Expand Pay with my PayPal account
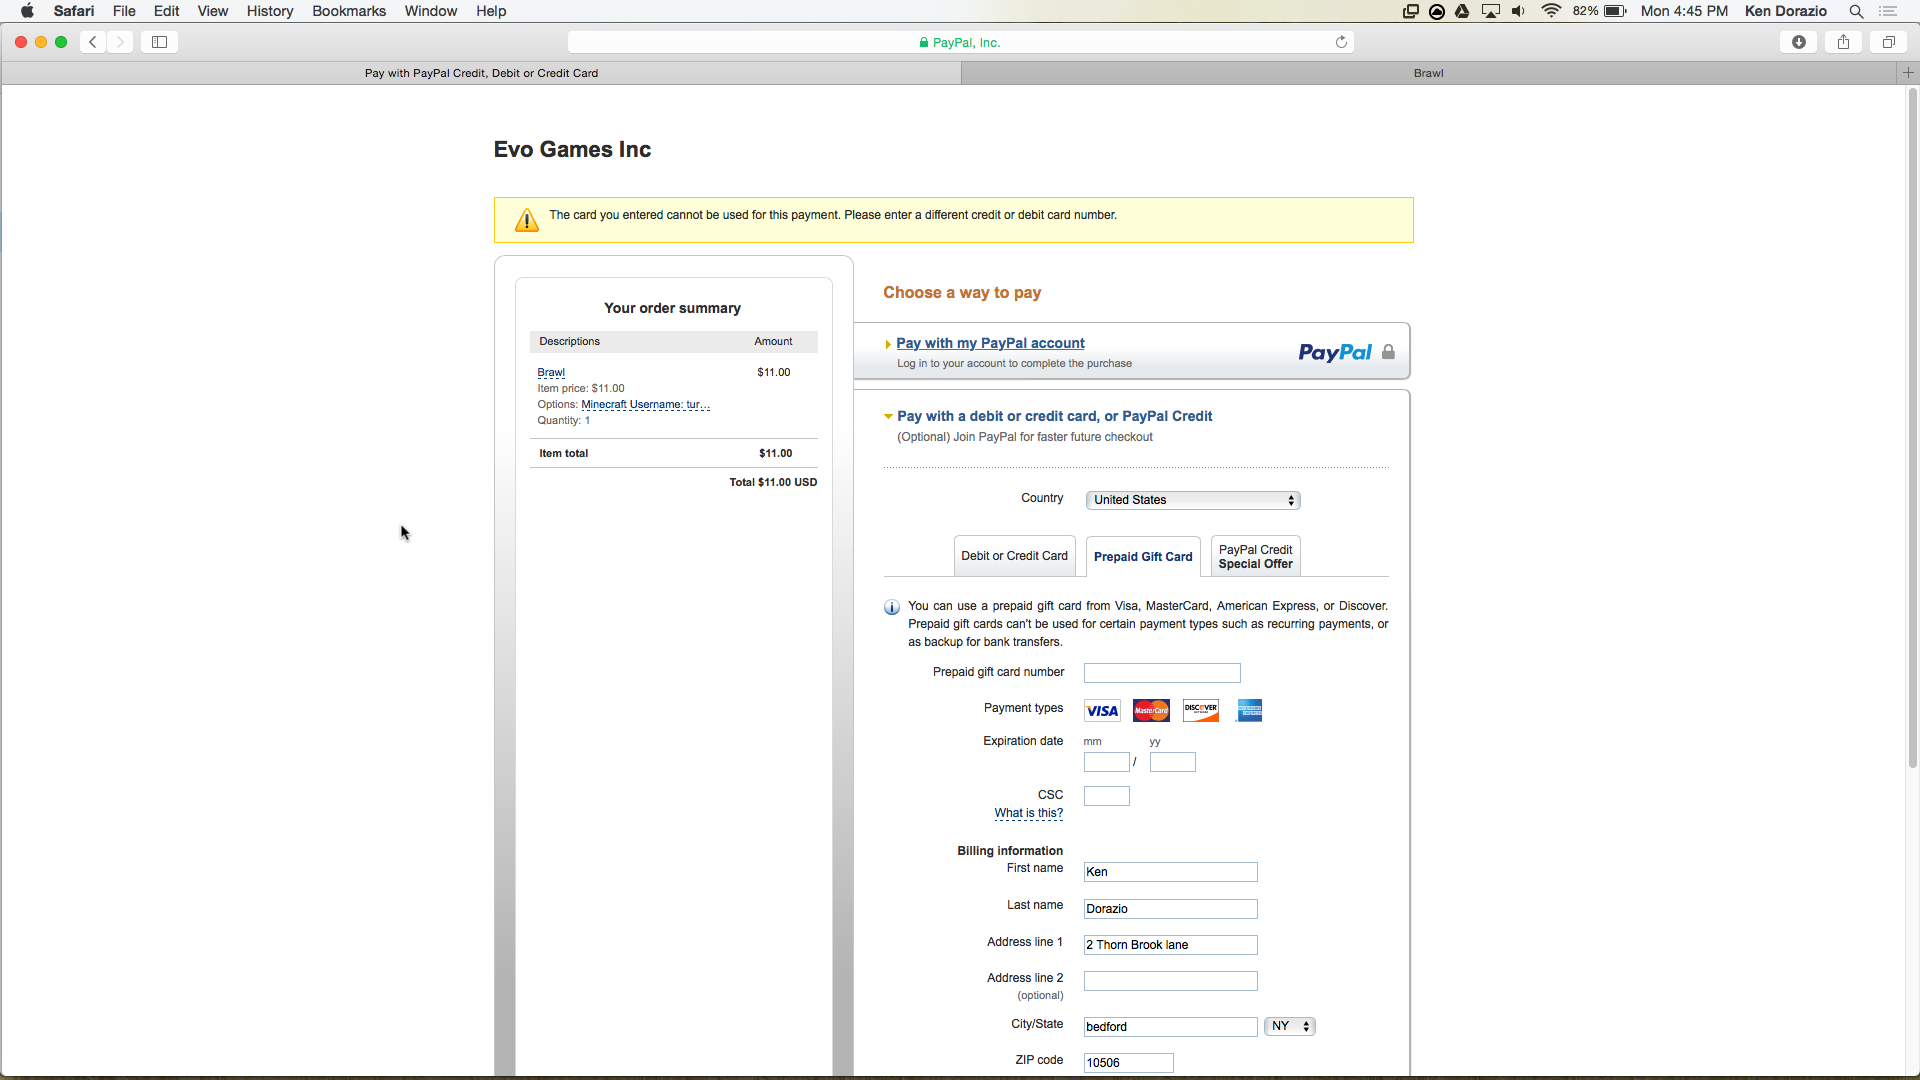This screenshot has height=1080, width=1920. (x=990, y=343)
